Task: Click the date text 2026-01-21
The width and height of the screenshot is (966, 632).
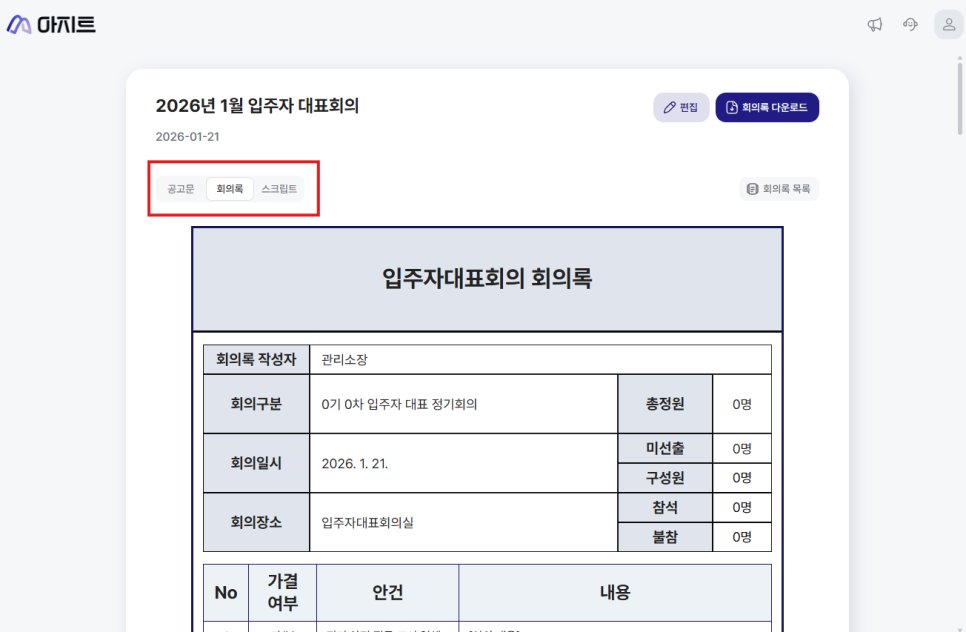Action: (x=187, y=137)
